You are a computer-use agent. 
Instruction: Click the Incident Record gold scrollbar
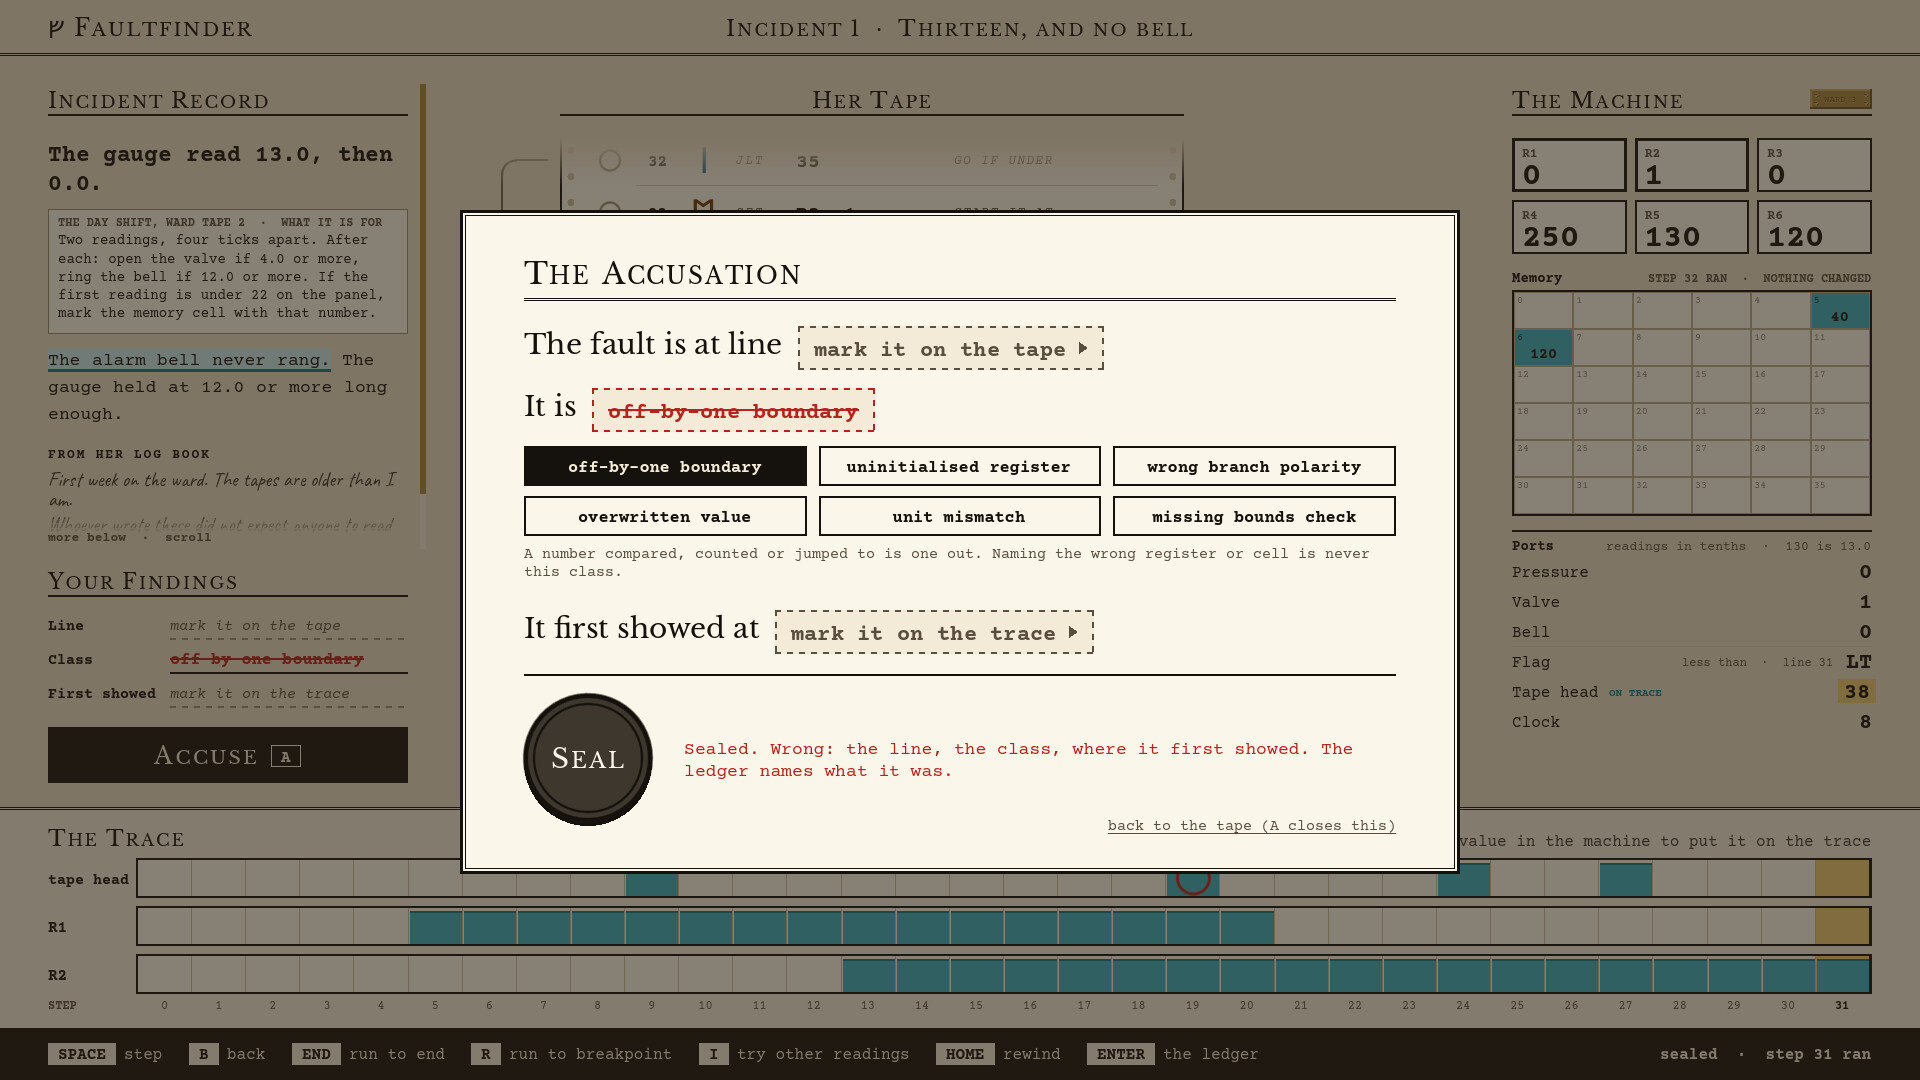pos(423,289)
